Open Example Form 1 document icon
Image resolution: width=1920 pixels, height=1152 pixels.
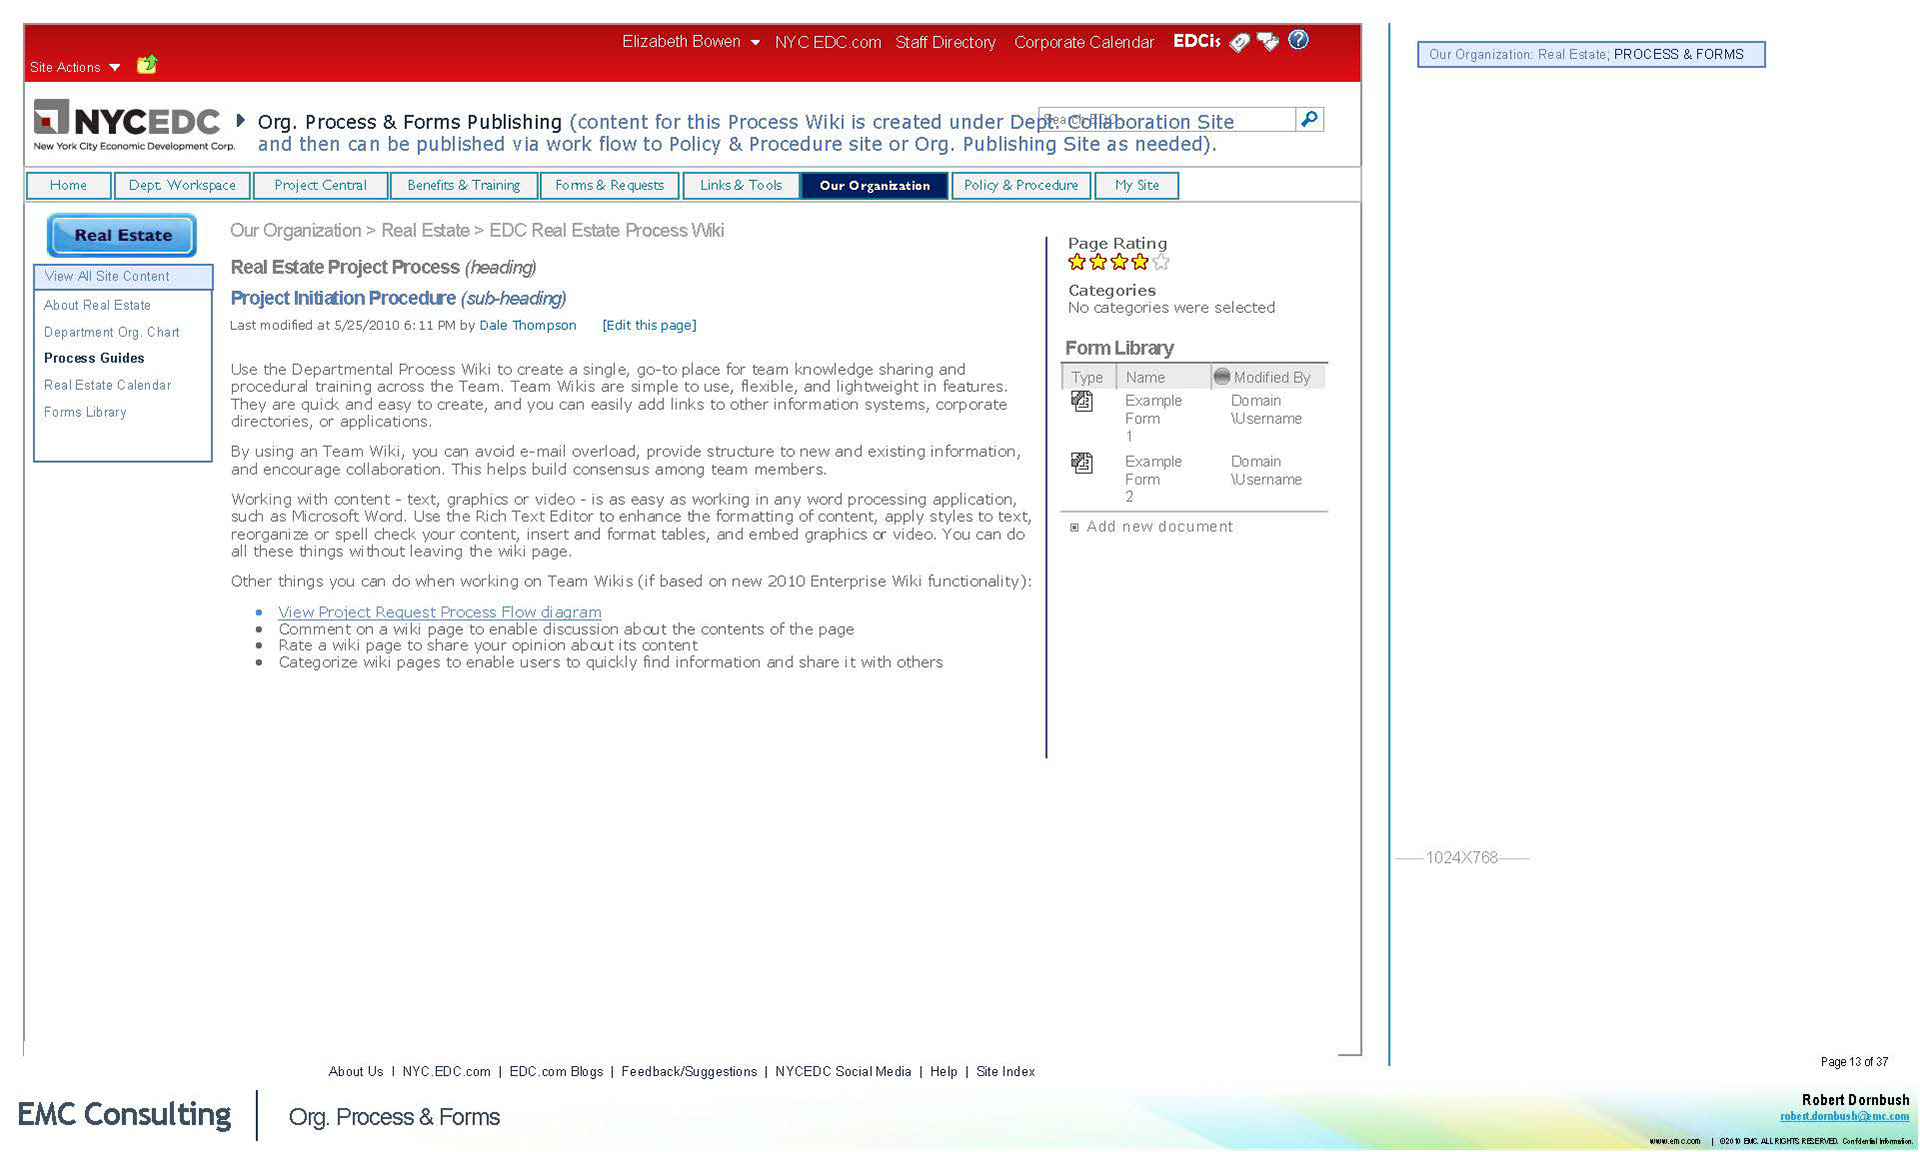coord(1082,401)
